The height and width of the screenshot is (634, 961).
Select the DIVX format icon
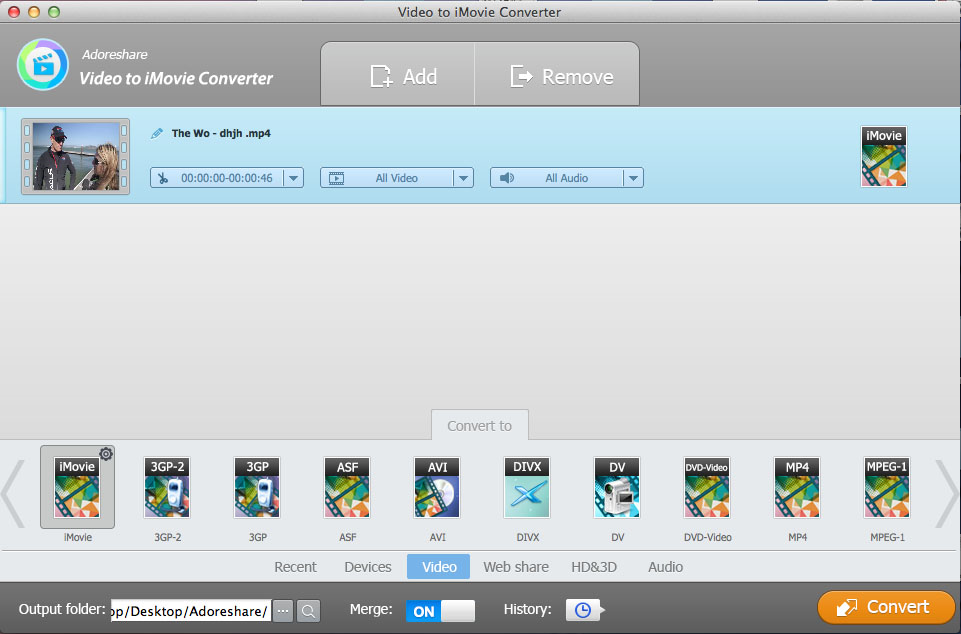click(527, 487)
